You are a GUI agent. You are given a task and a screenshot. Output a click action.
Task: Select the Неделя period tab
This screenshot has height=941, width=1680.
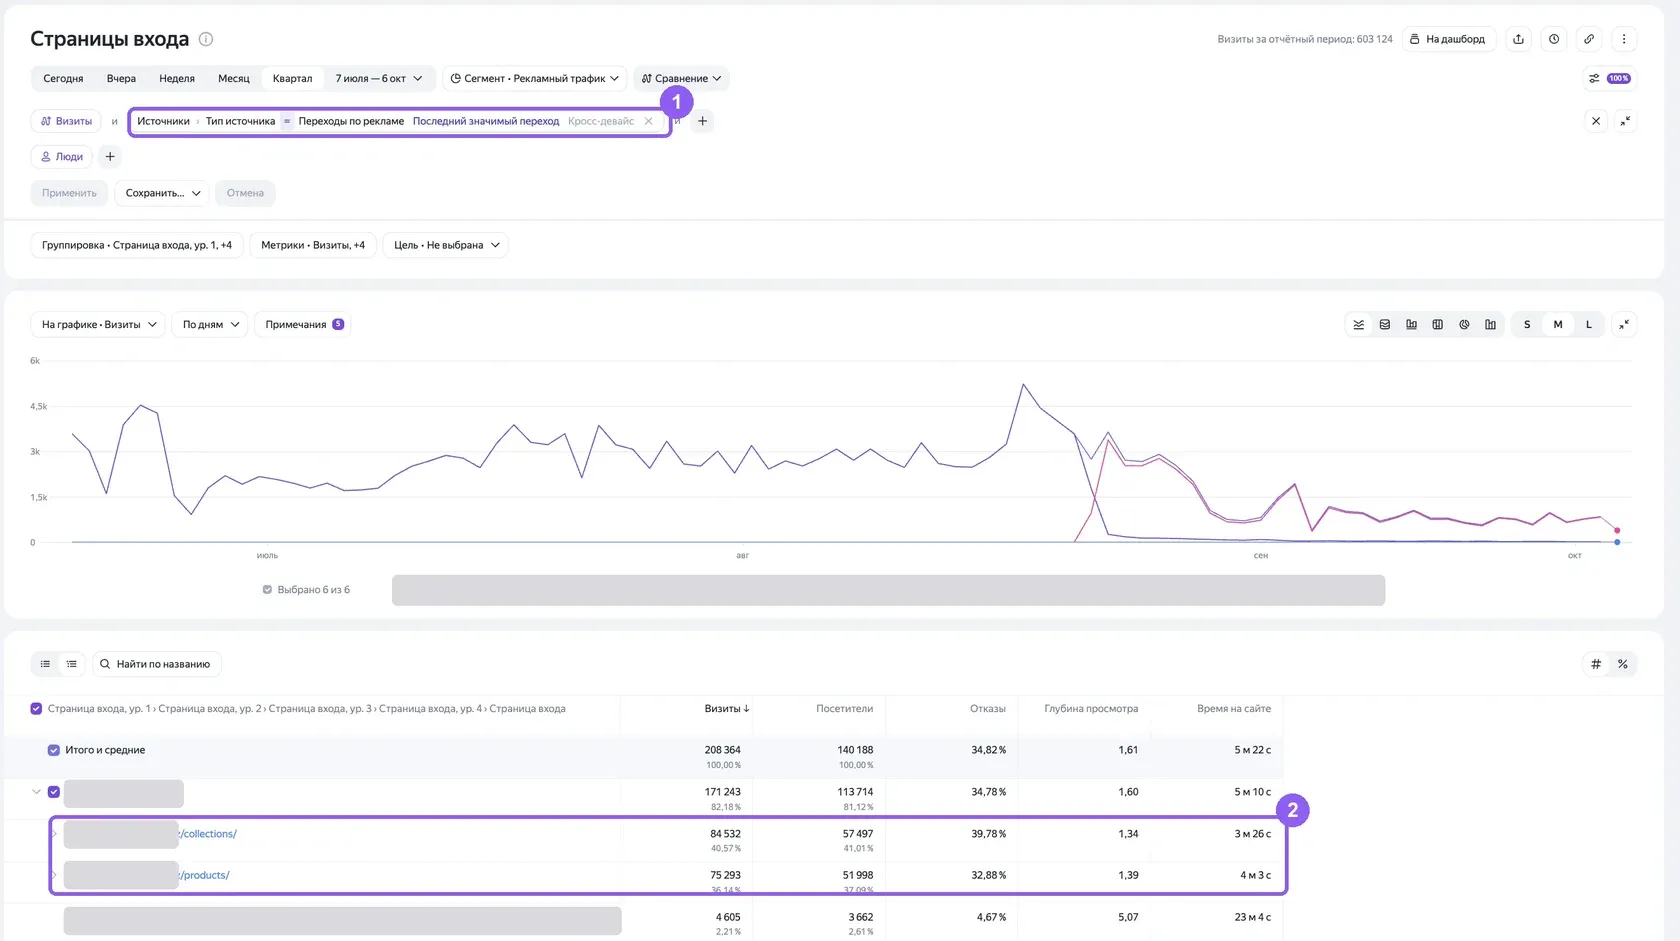click(x=177, y=78)
